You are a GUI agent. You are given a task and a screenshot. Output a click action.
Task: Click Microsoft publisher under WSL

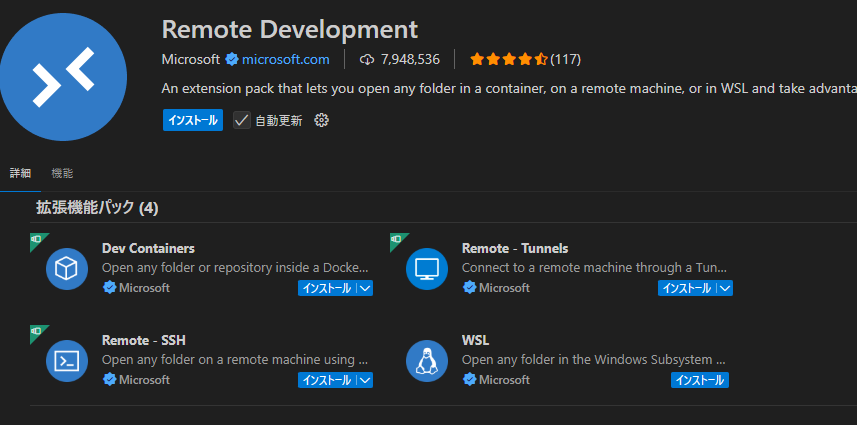[504, 379]
